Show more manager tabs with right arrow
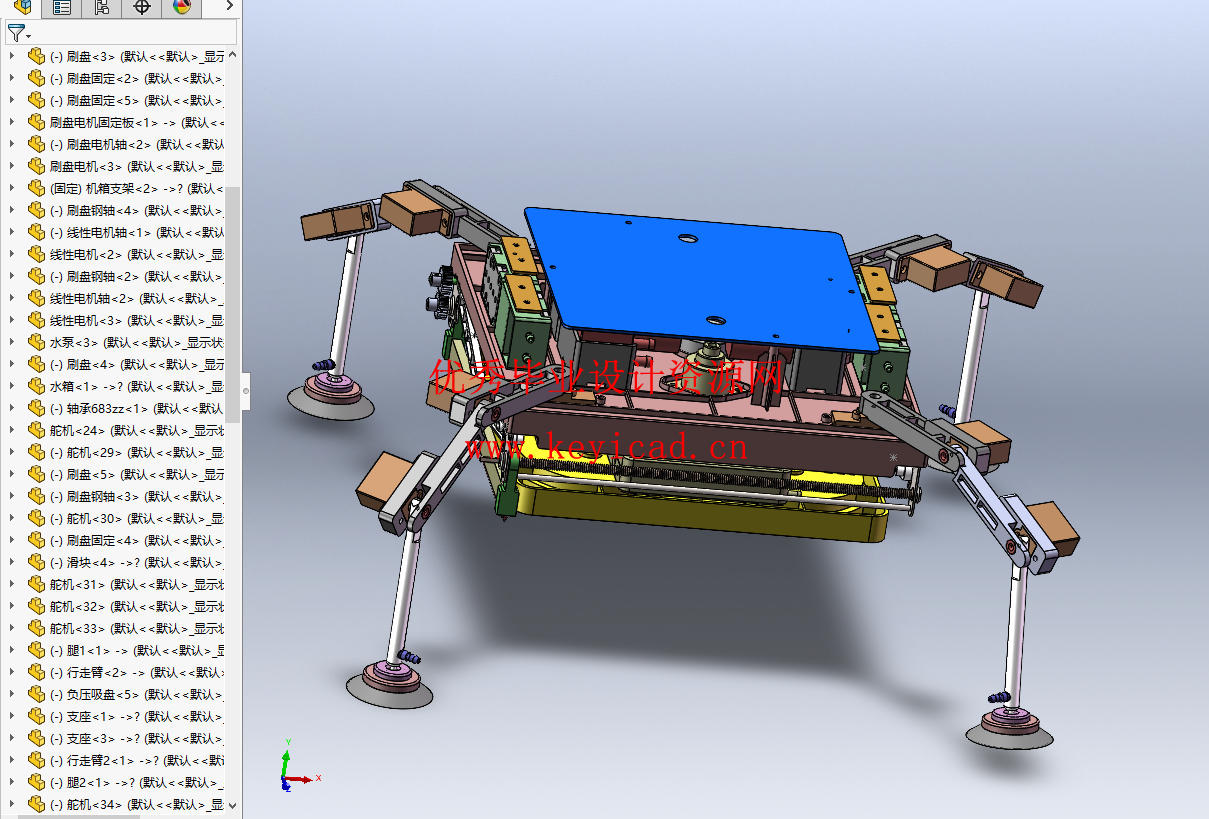Viewport: 1209px width, 819px height. pyautogui.click(x=229, y=8)
